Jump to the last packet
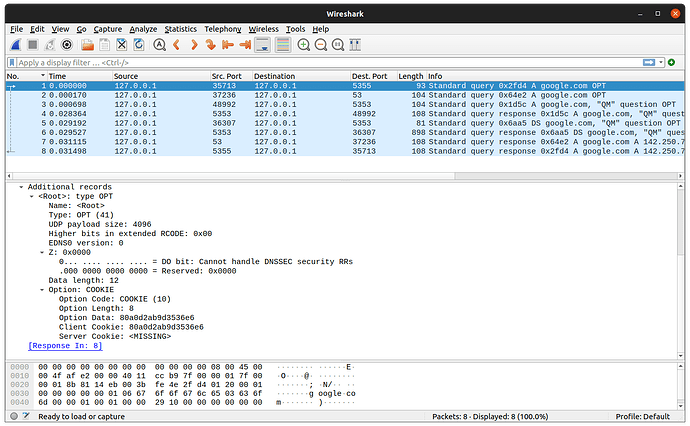The height and width of the screenshot is (426, 690). click(245, 45)
